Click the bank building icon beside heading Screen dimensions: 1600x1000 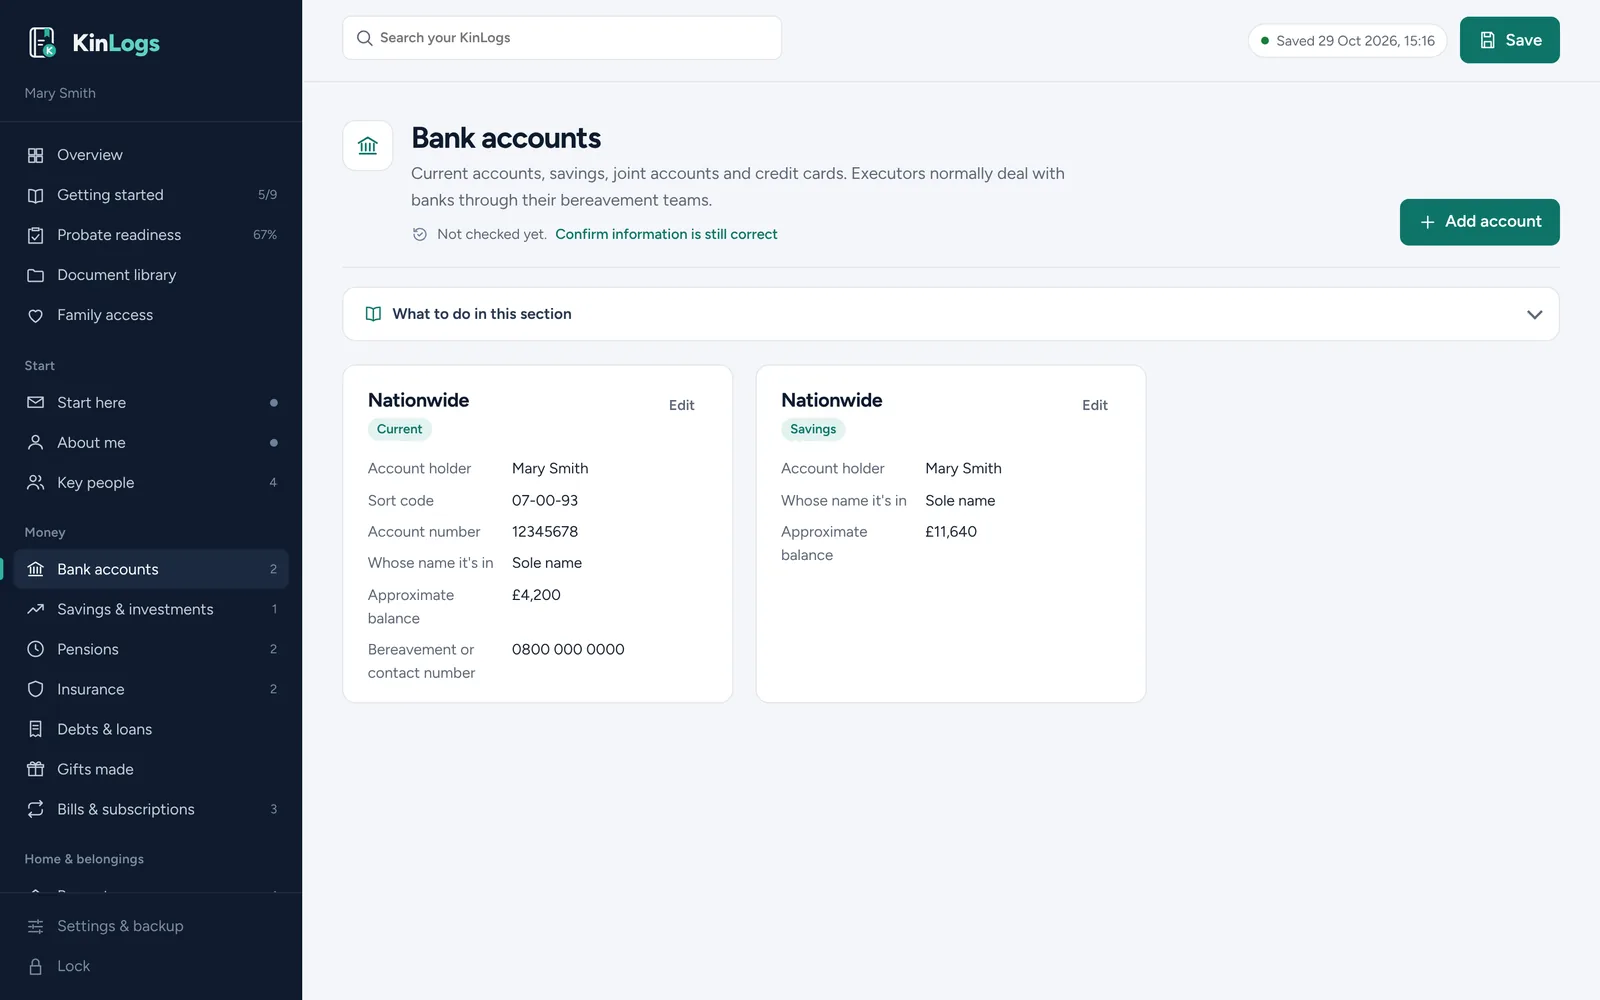pyautogui.click(x=368, y=146)
